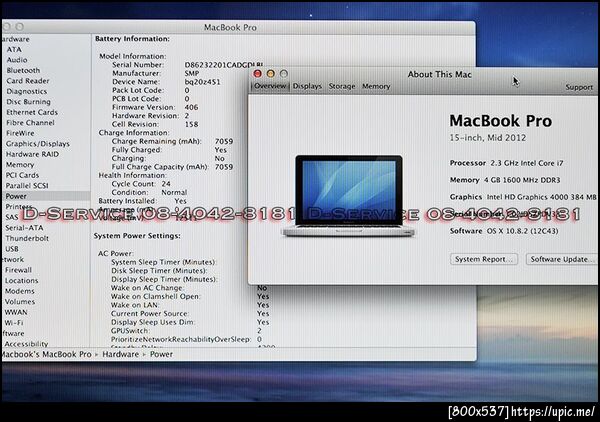Select Thunderbolt hardware entry
Screen dimensions: 600x422
point(27,238)
